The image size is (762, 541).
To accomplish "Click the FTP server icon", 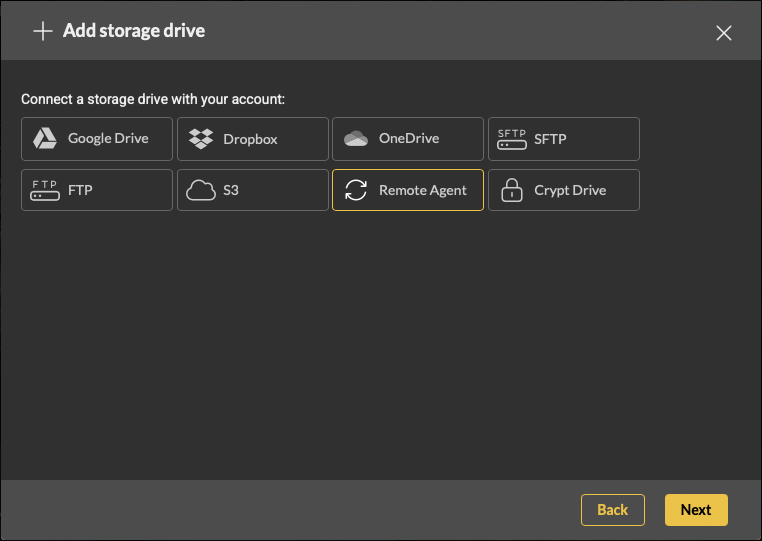I will (x=45, y=190).
